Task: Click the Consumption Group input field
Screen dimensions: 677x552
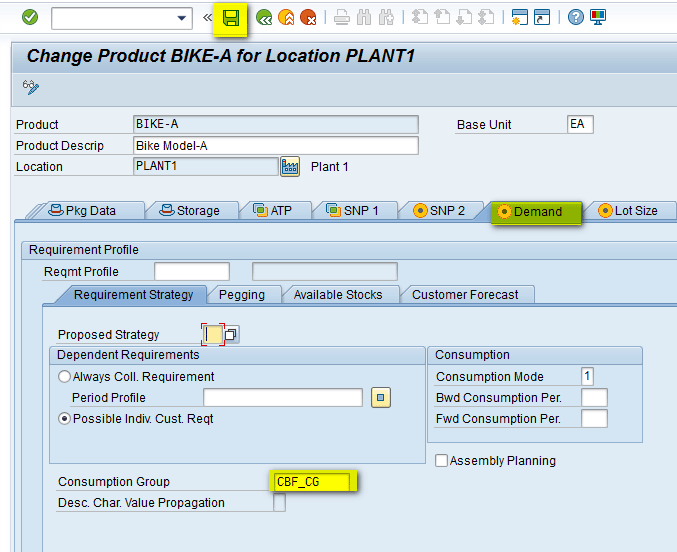Action: pyautogui.click(x=311, y=482)
